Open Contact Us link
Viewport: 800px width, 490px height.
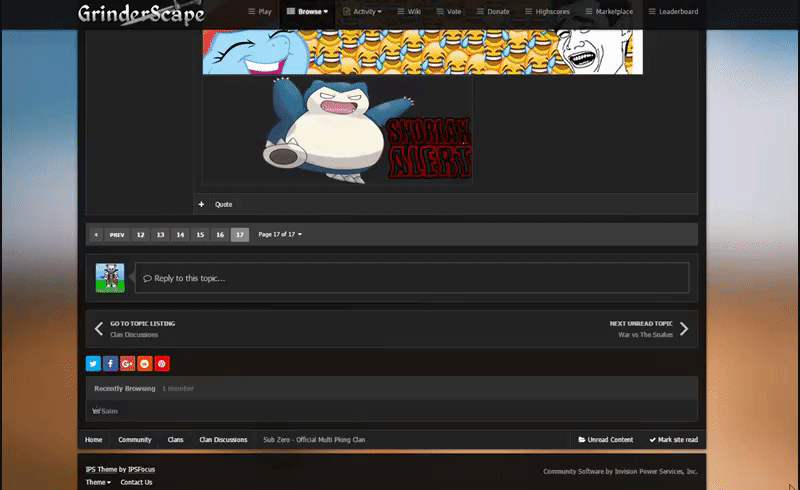136,482
